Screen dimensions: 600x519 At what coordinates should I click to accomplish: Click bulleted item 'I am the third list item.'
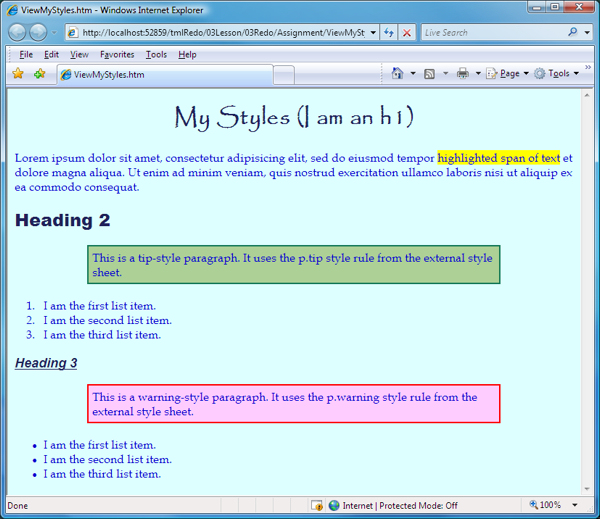coord(102,474)
